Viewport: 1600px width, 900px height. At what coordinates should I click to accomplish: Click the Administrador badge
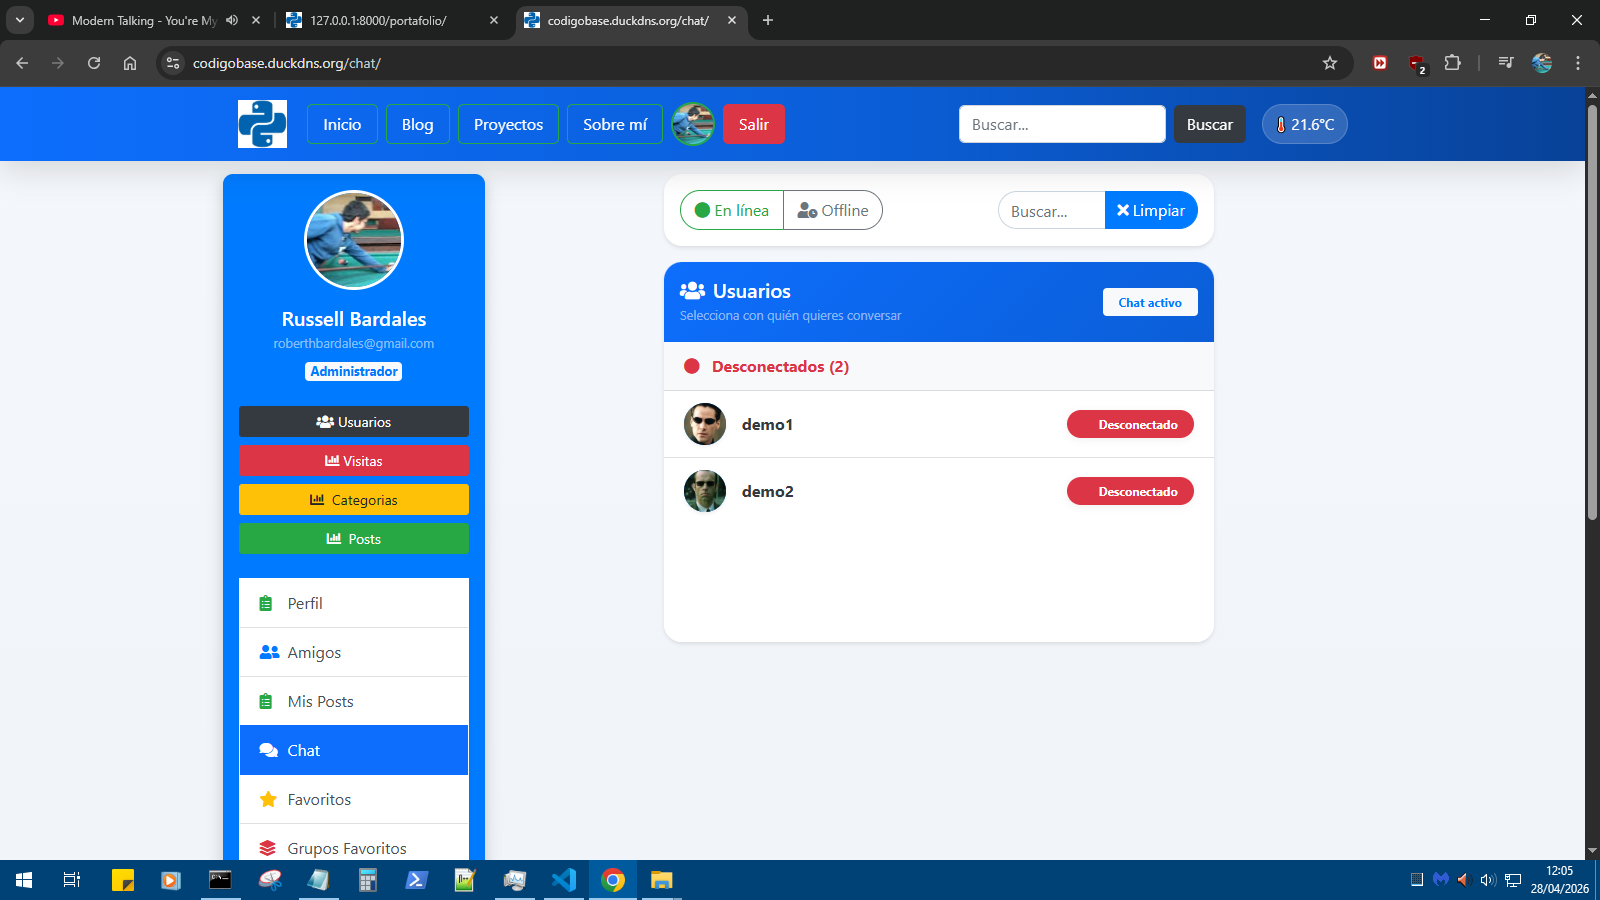tap(354, 371)
